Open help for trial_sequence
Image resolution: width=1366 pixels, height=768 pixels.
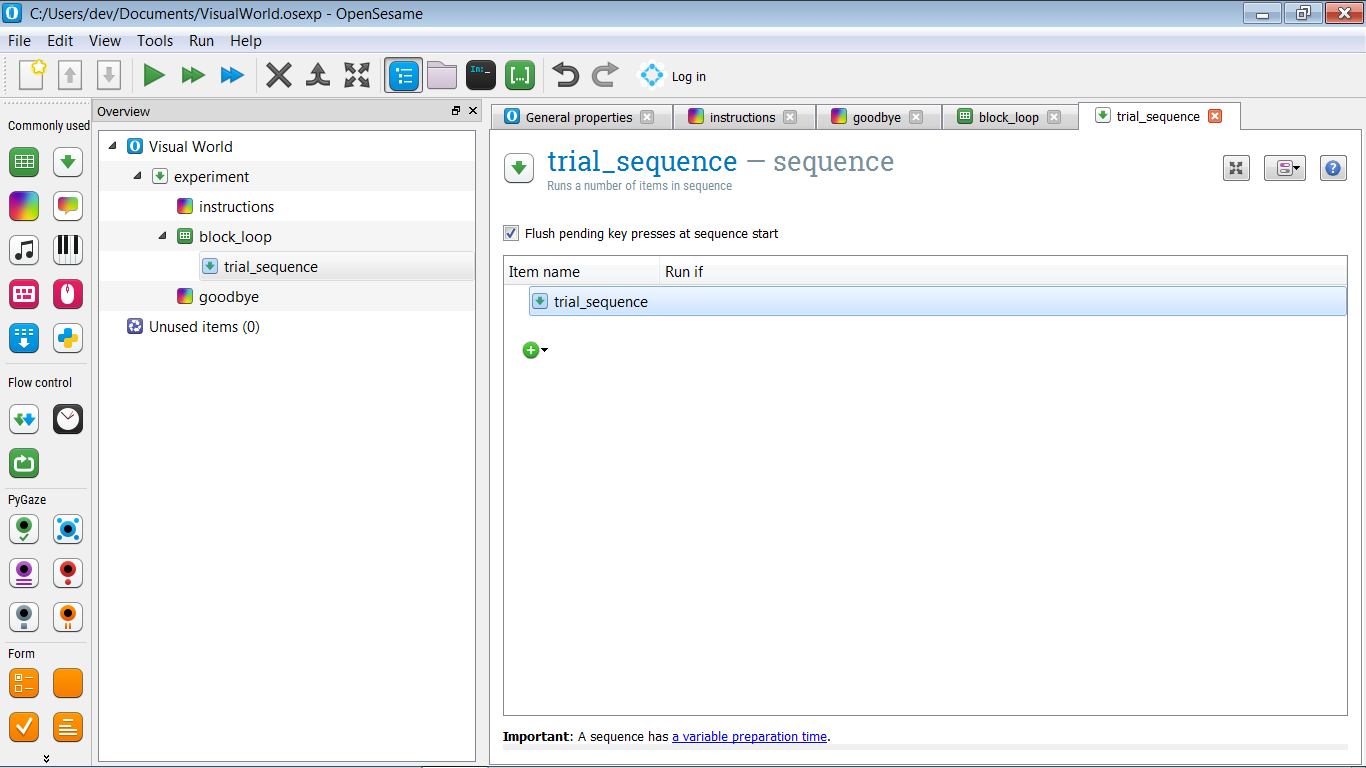pos(1332,168)
